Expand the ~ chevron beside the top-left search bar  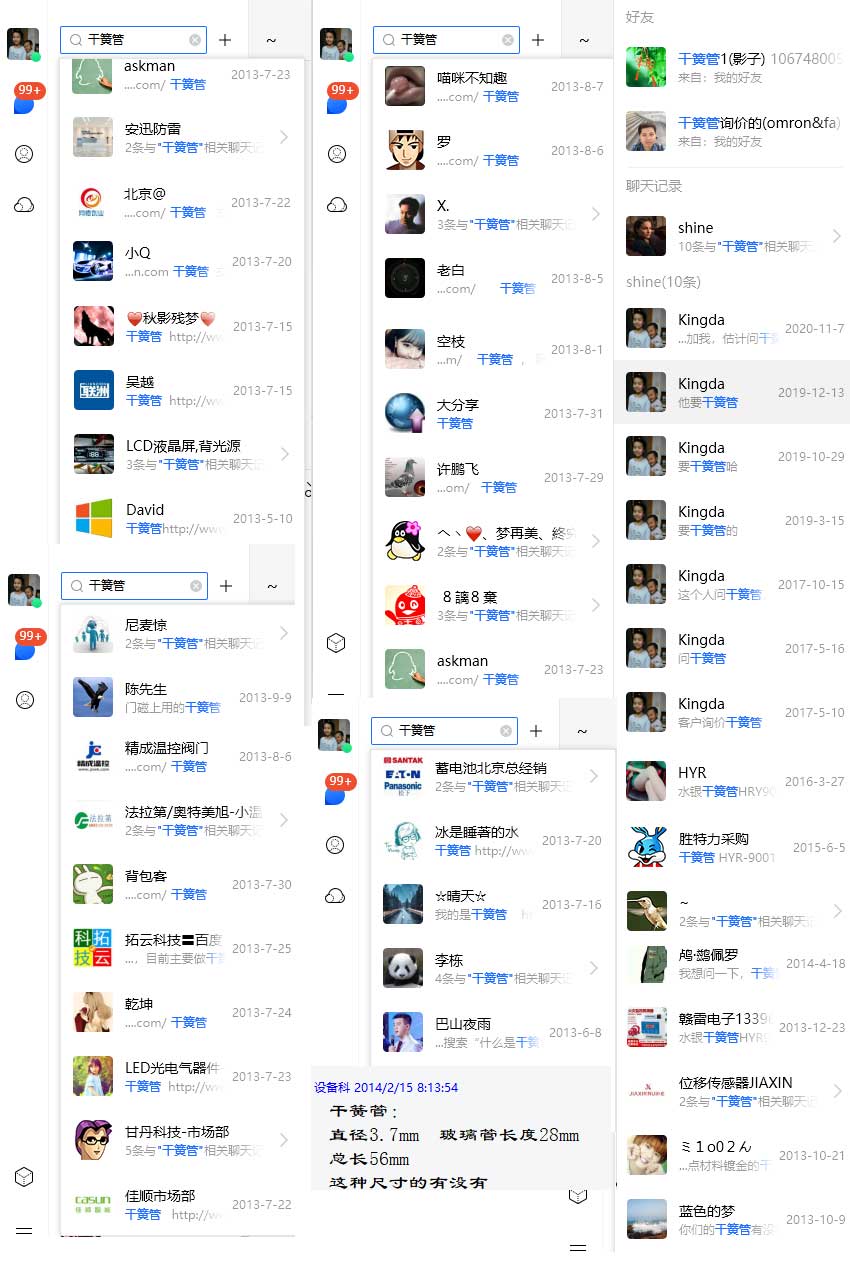coord(271,39)
